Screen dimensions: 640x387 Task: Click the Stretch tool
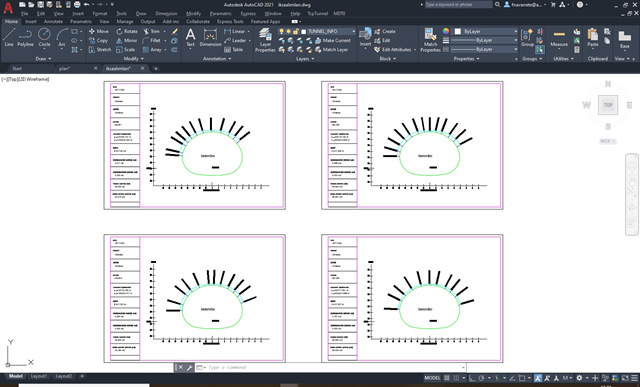tap(100, 49)
